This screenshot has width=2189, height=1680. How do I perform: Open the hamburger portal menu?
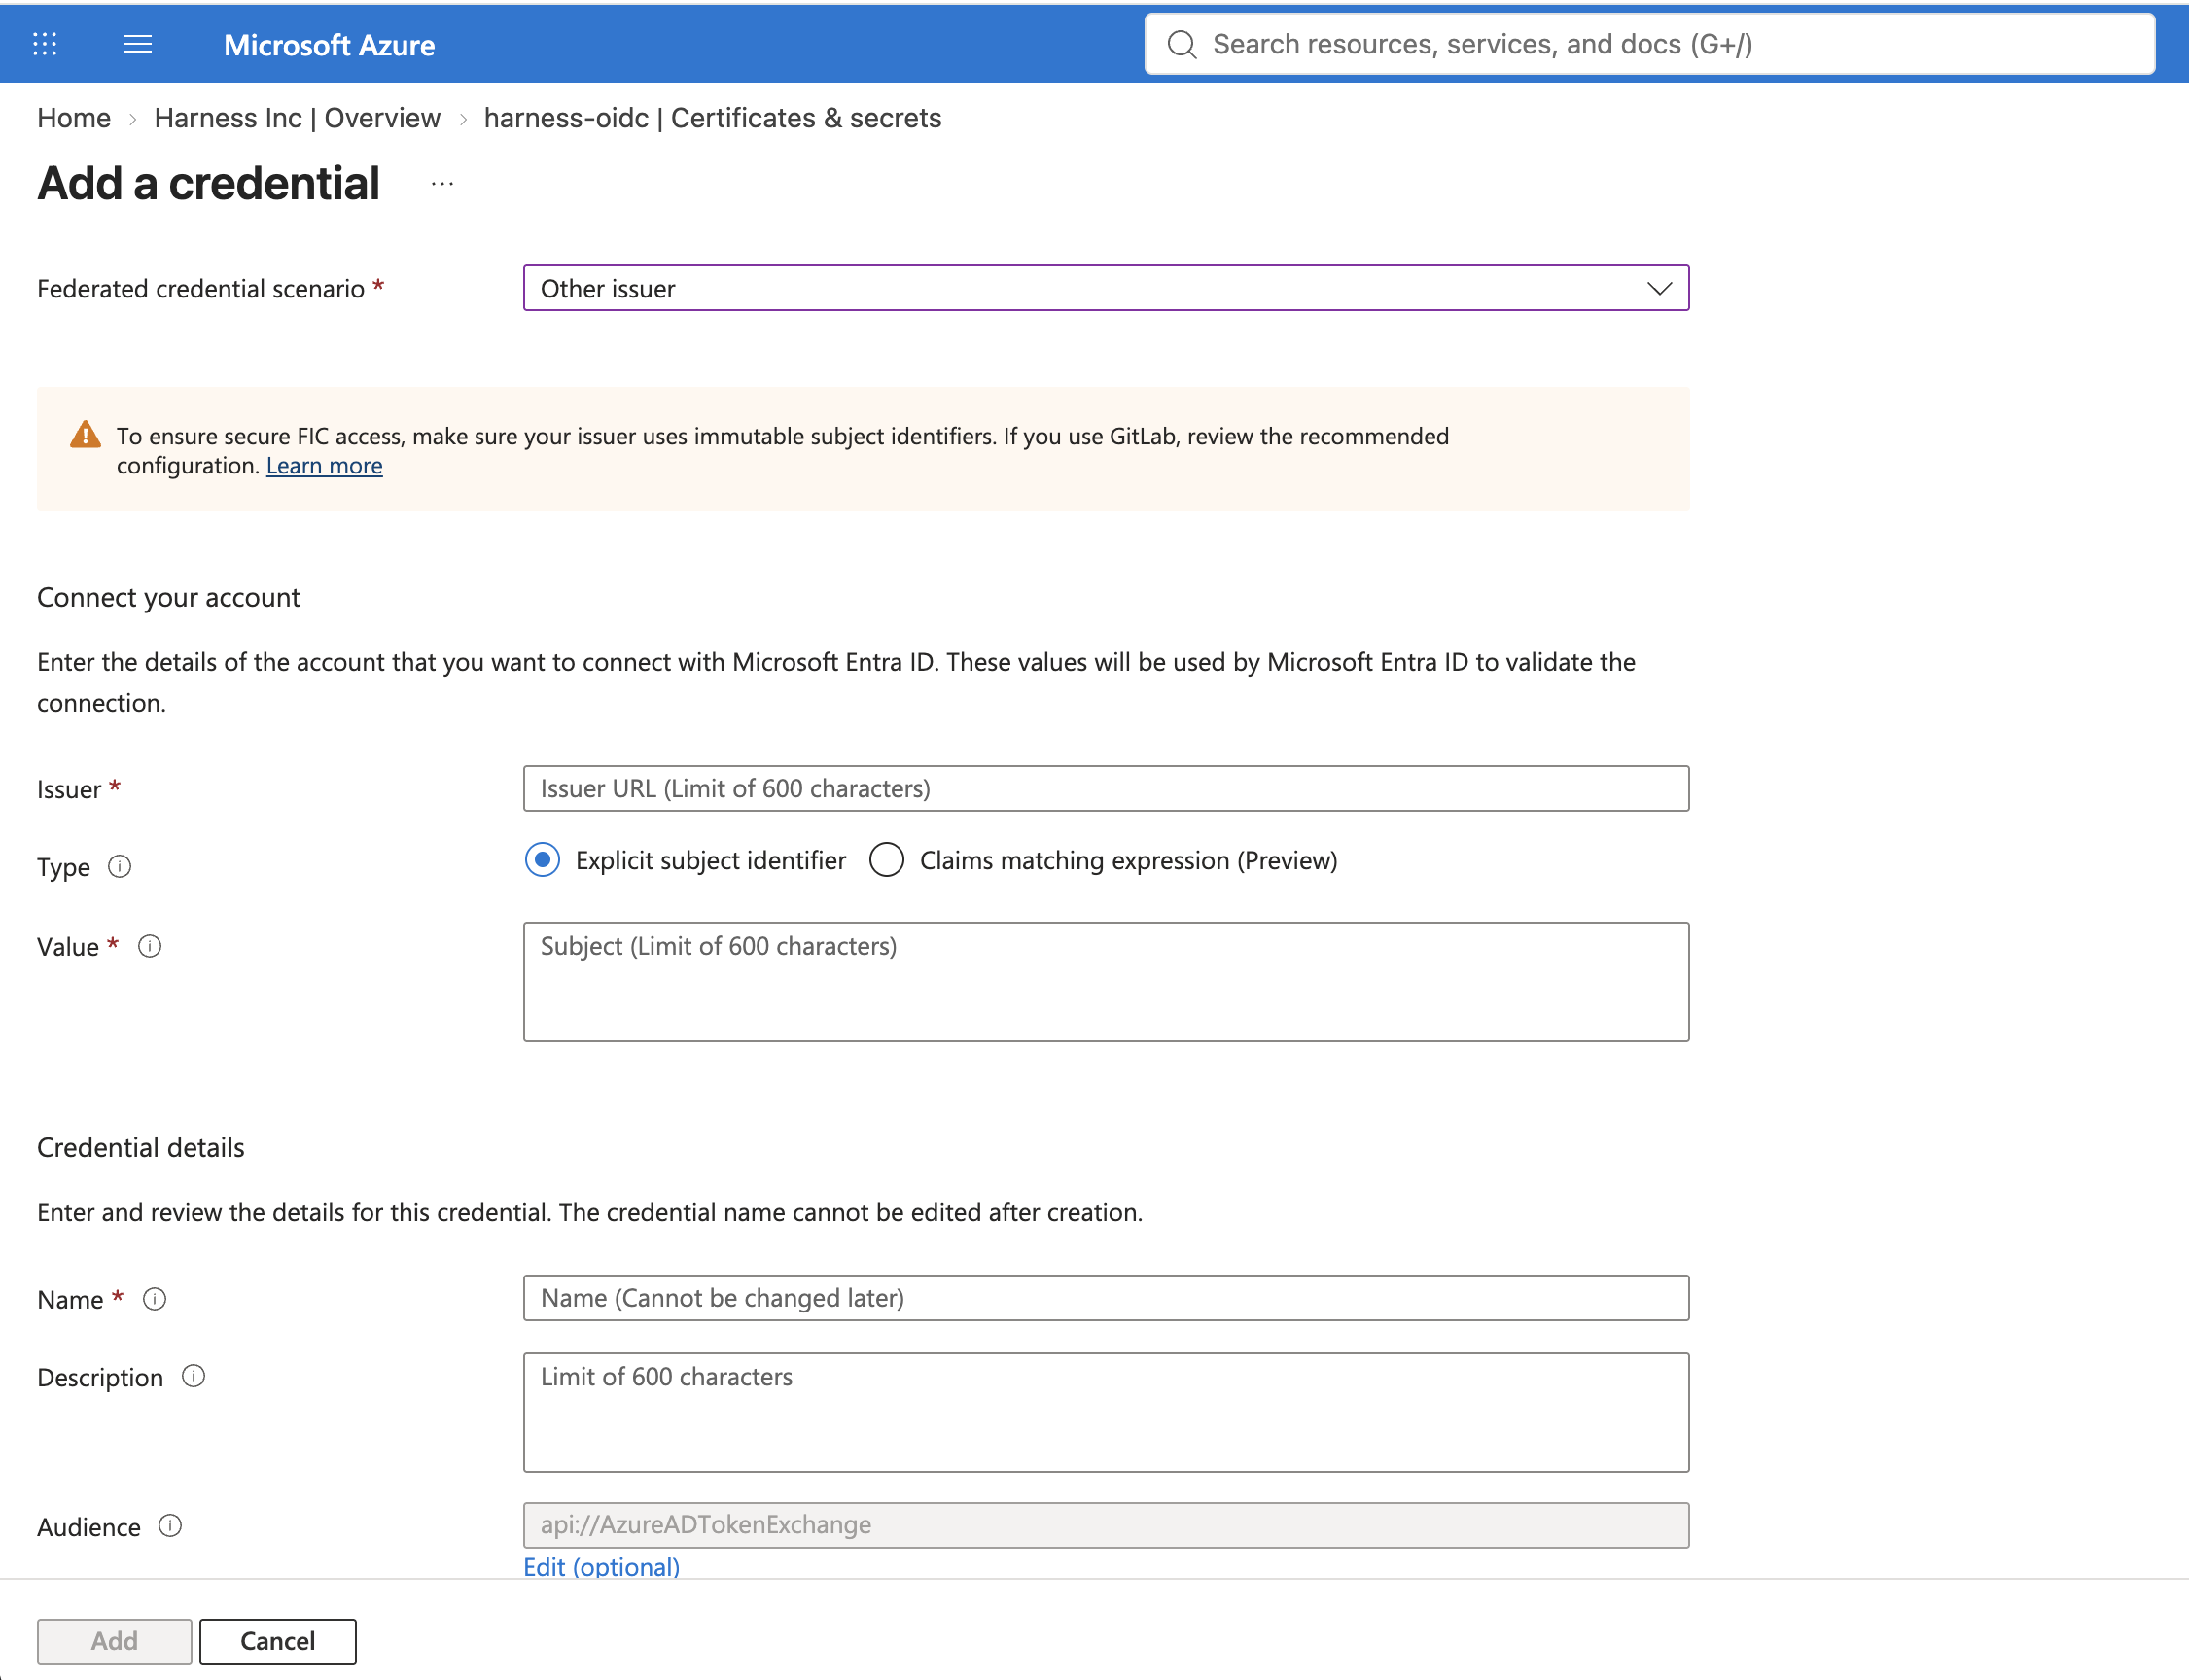pos(138,44)
